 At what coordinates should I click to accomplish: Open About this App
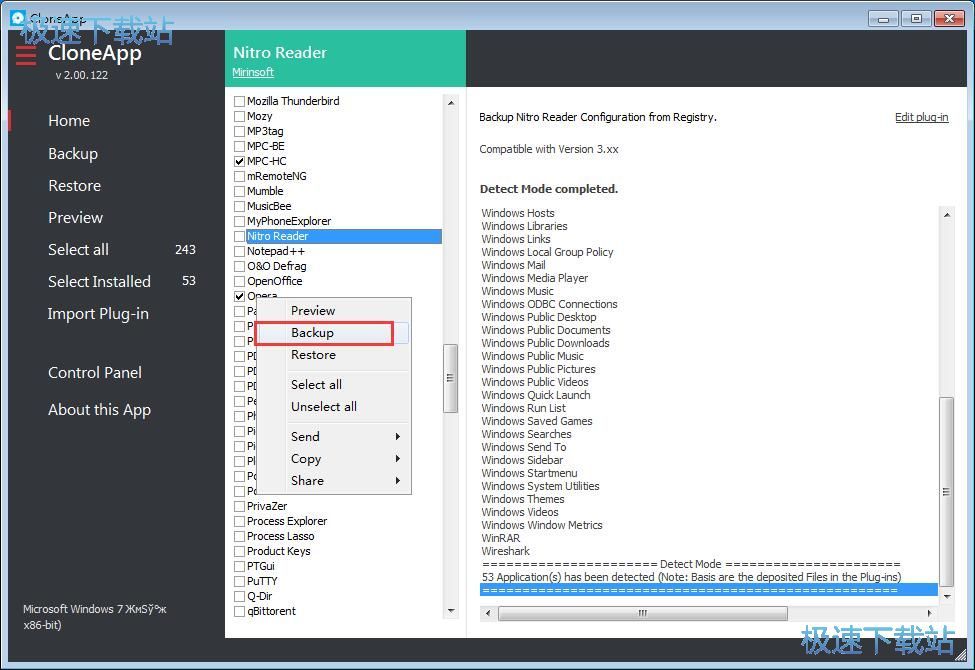point(99,410)
